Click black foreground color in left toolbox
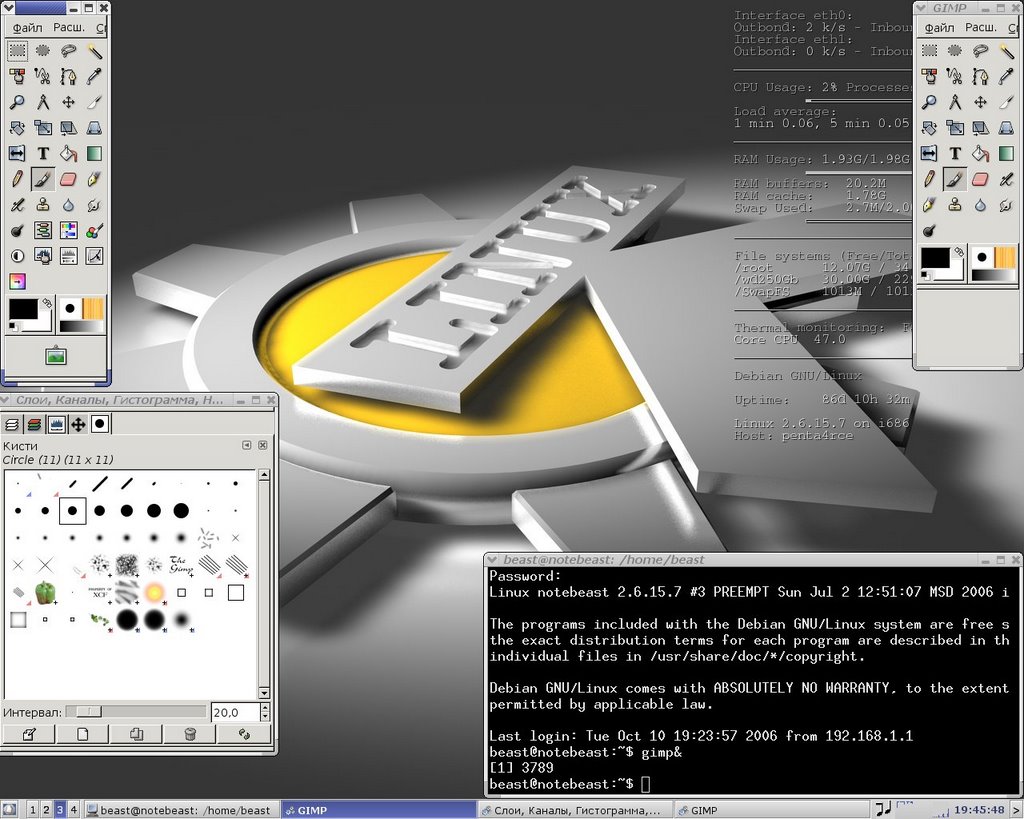 (23, 309)
